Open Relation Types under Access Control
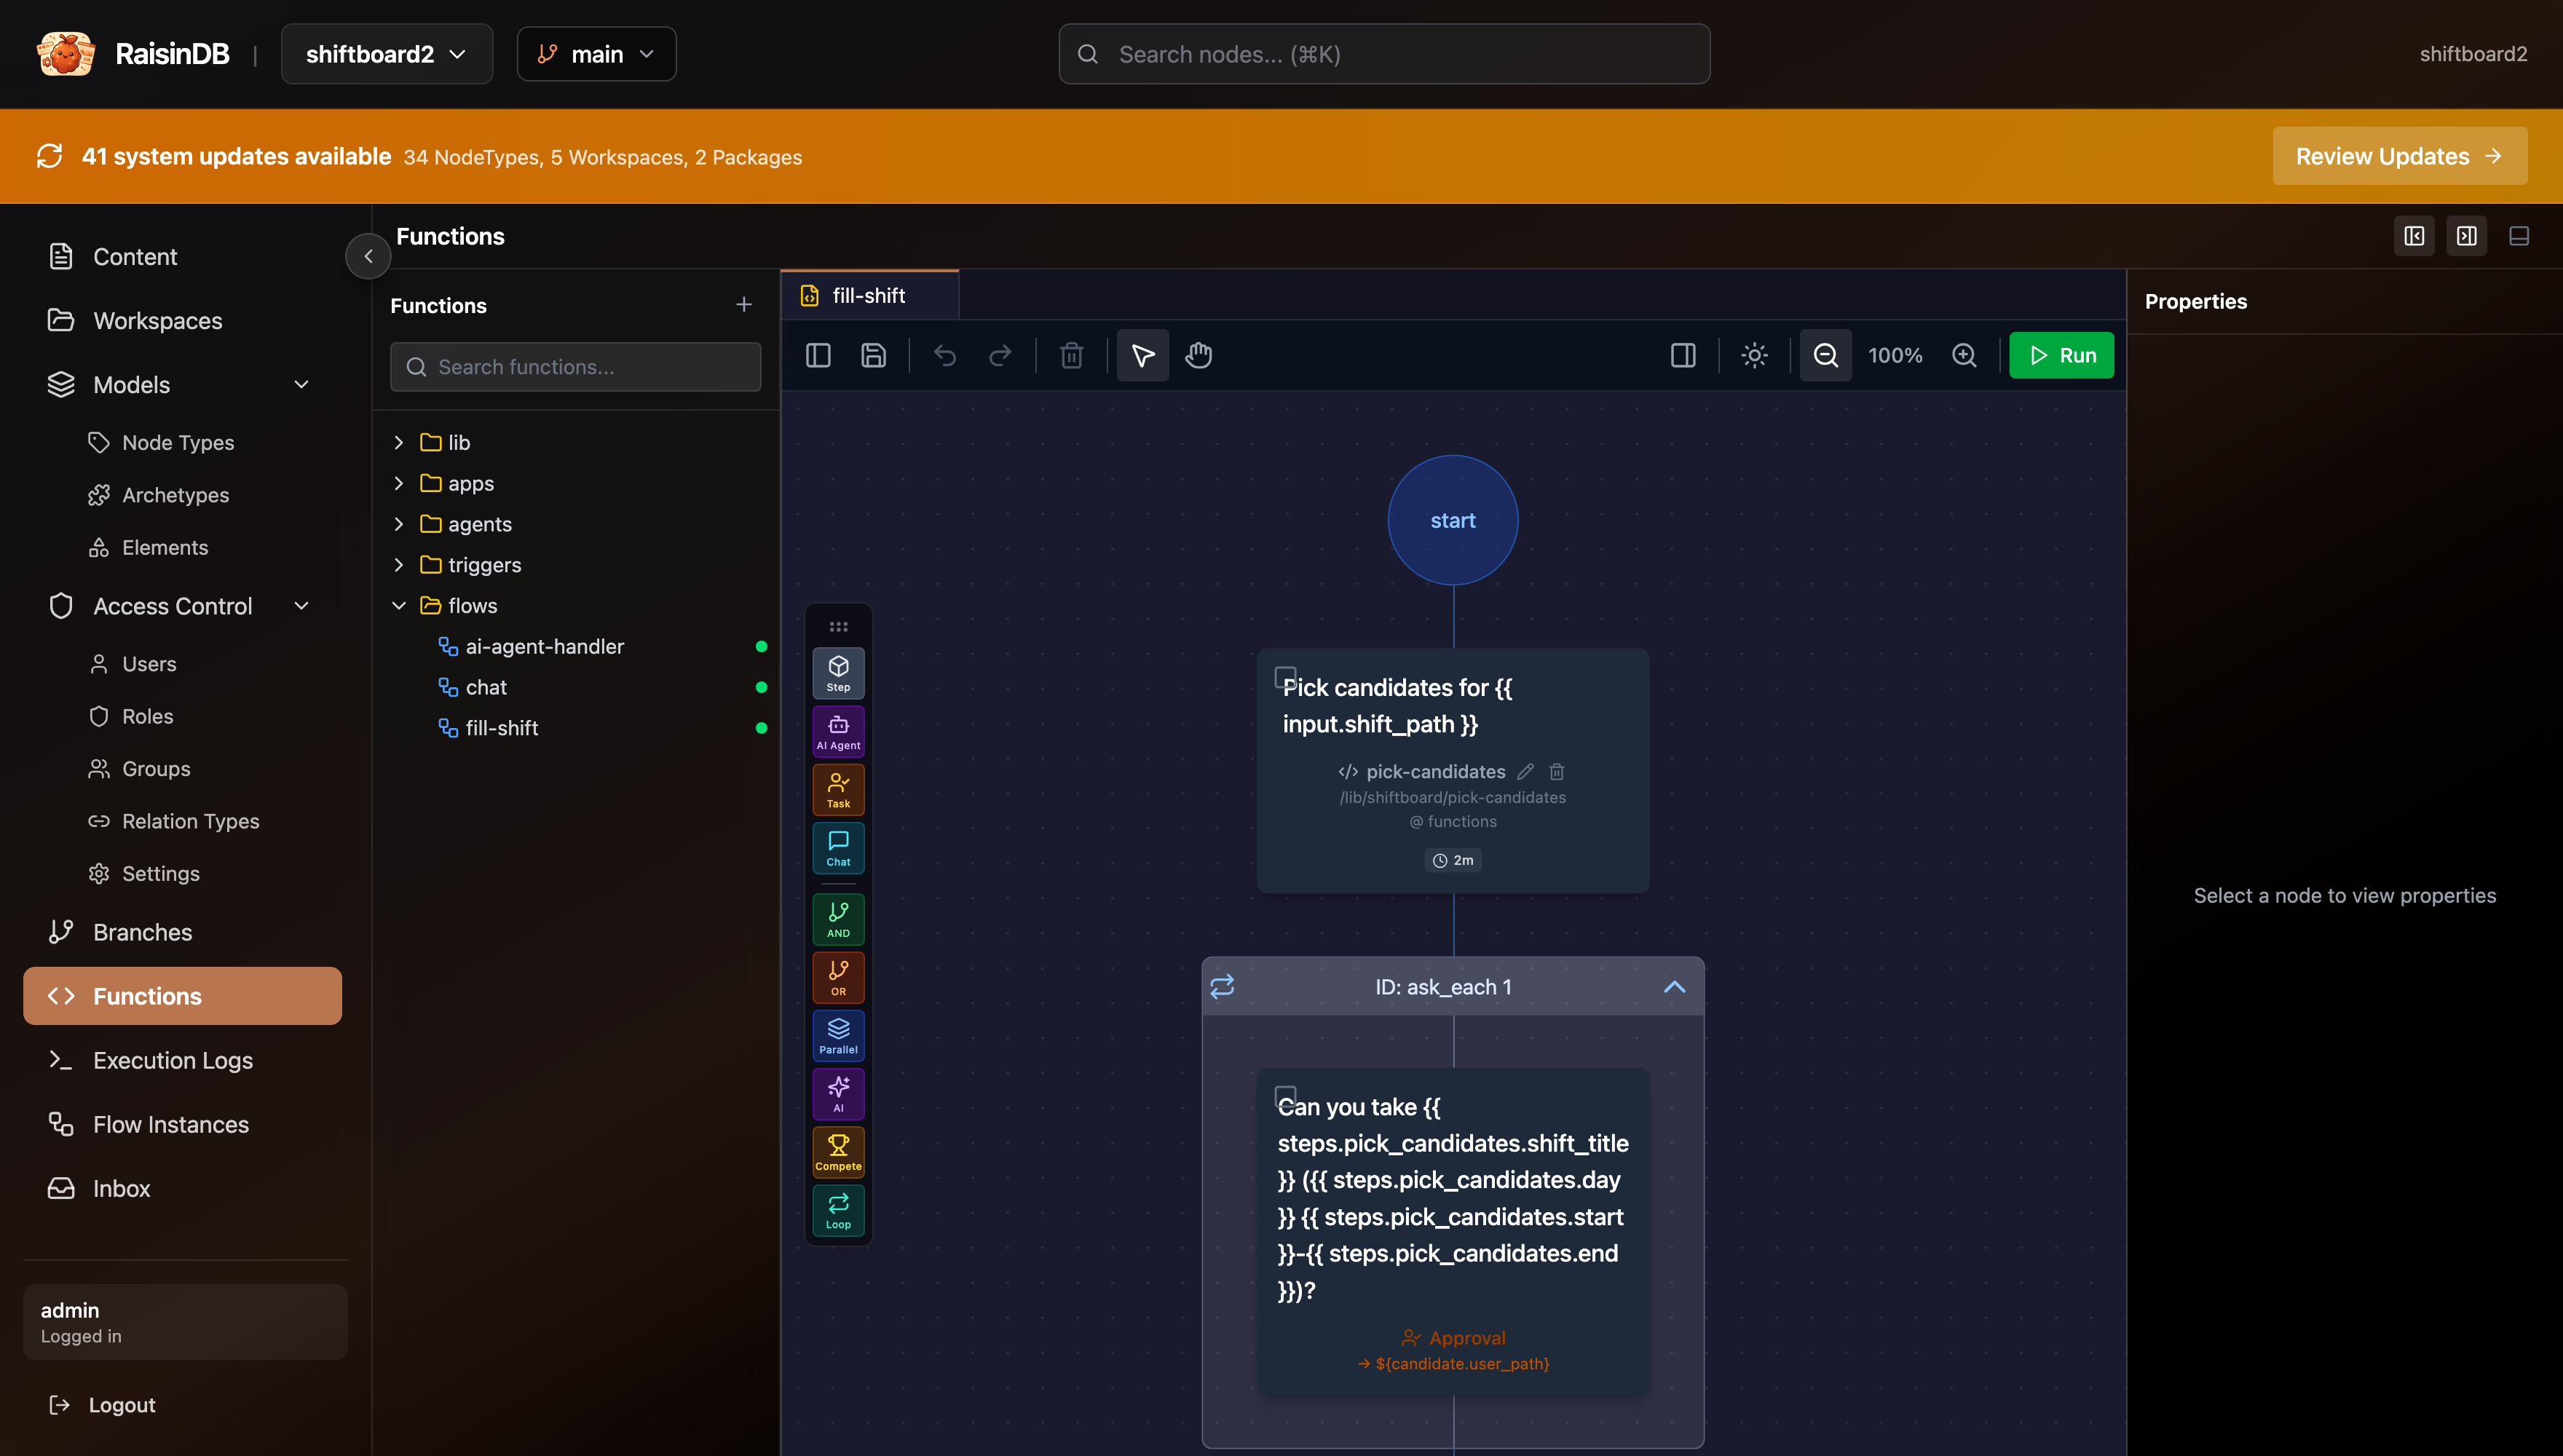 tap(190, 821)
